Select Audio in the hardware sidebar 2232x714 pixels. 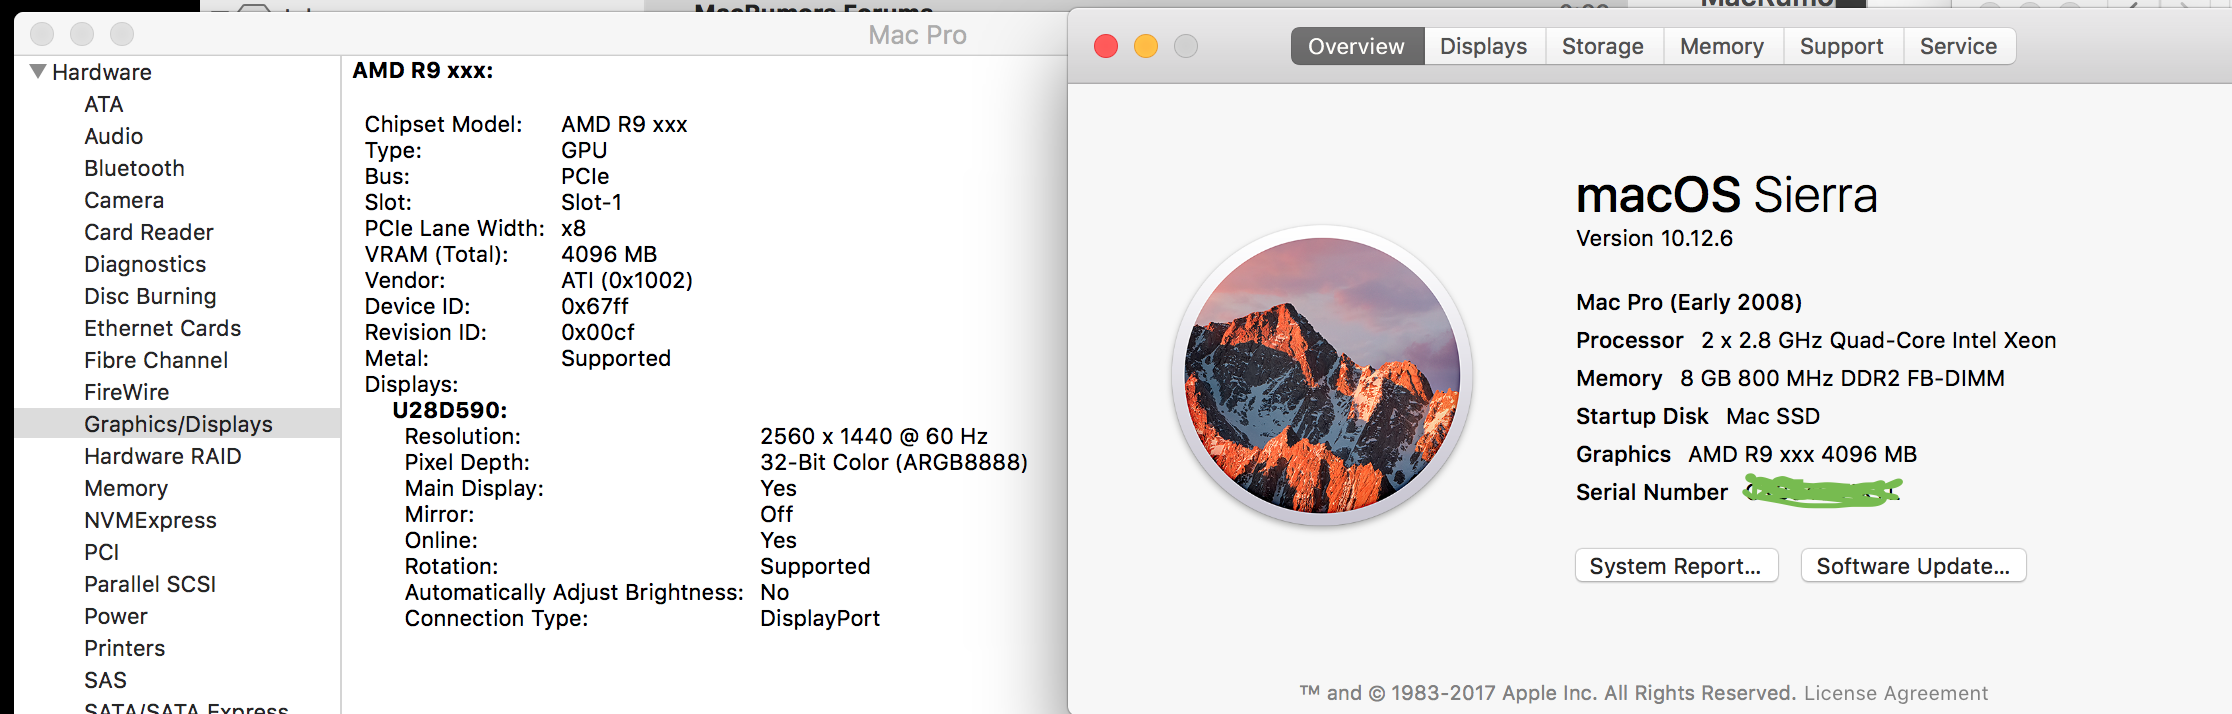click(x=114, y=136)
